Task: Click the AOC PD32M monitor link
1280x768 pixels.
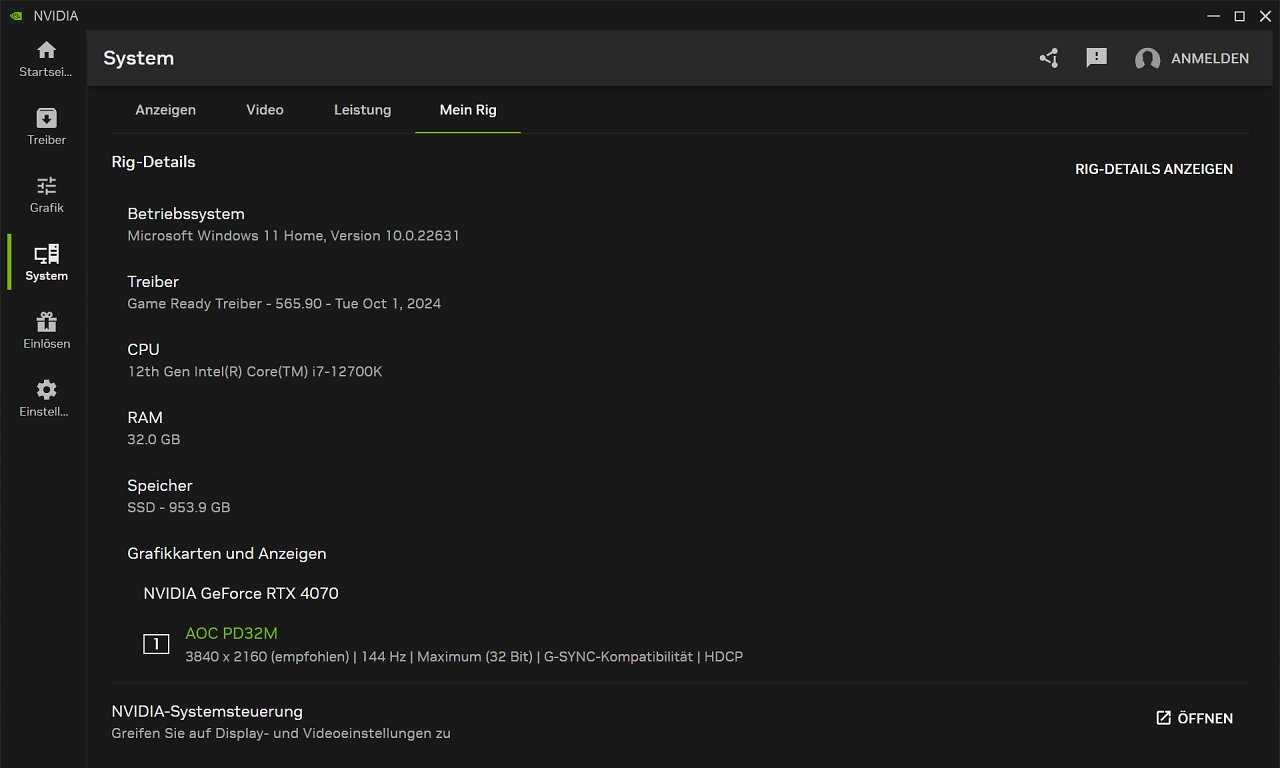Action: pyautogui.click(x=231, y=633)
